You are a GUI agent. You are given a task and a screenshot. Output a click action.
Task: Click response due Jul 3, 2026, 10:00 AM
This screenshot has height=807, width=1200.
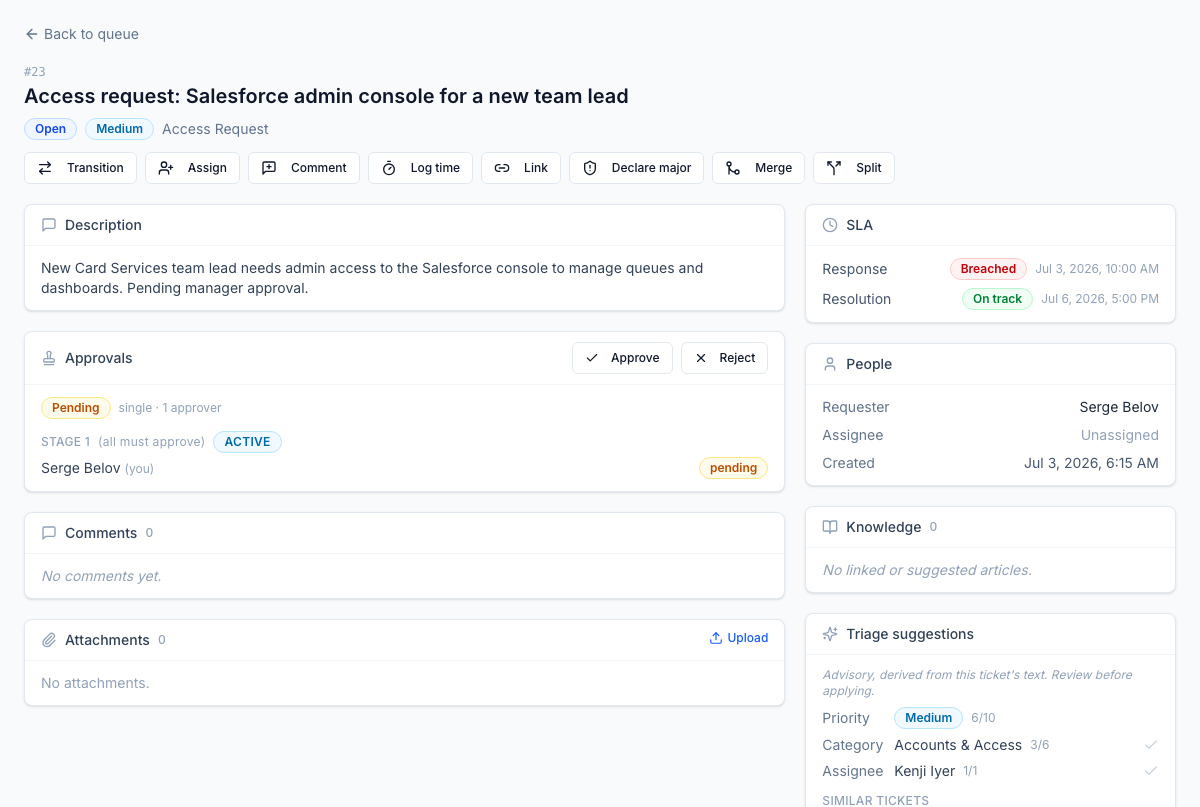click(1097, 269)
